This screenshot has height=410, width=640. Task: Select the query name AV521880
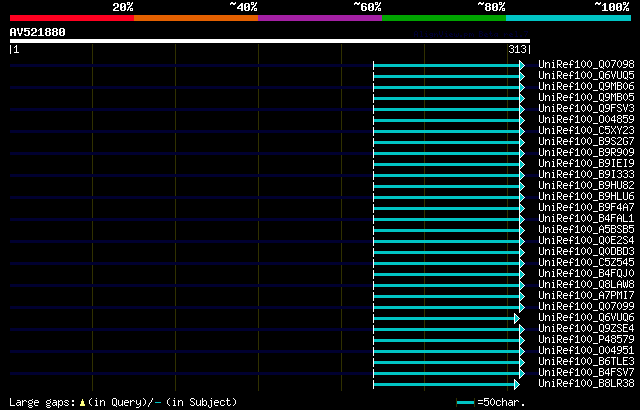coord(38,32)
